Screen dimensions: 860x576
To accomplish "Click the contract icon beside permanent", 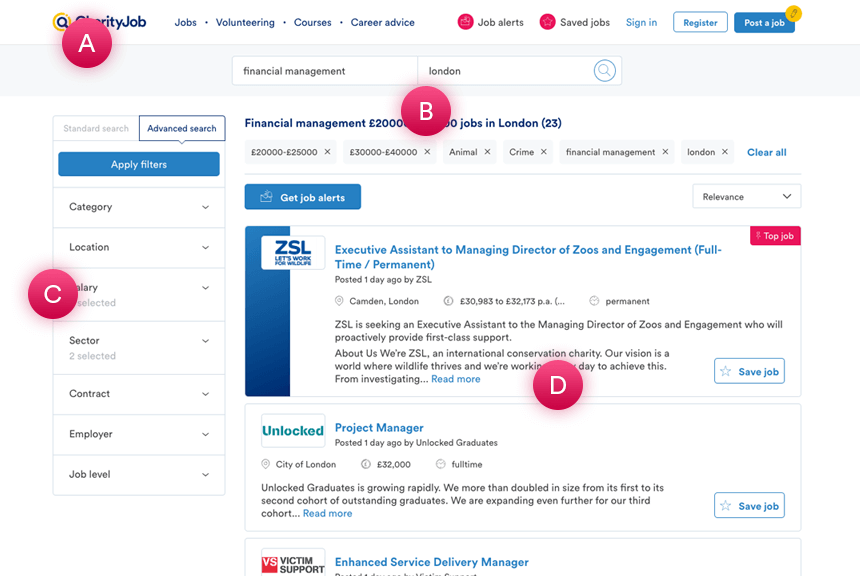I will (594, 301).
